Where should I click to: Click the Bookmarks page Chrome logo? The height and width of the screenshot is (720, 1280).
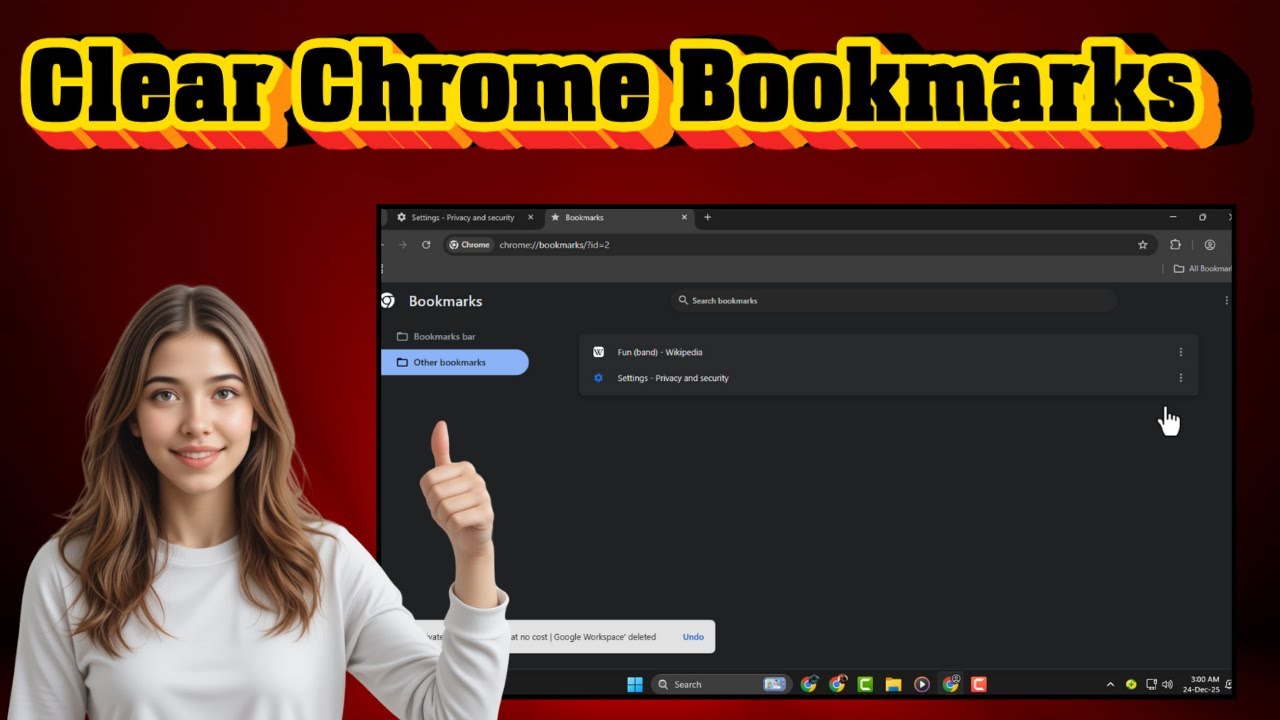tap(388, 301)
